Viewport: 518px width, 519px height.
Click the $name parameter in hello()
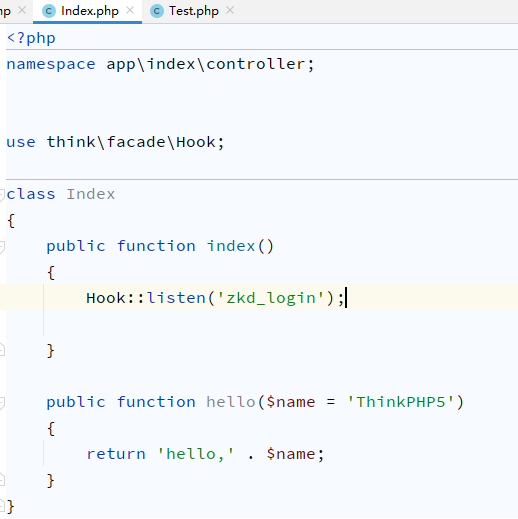point(291,402)
